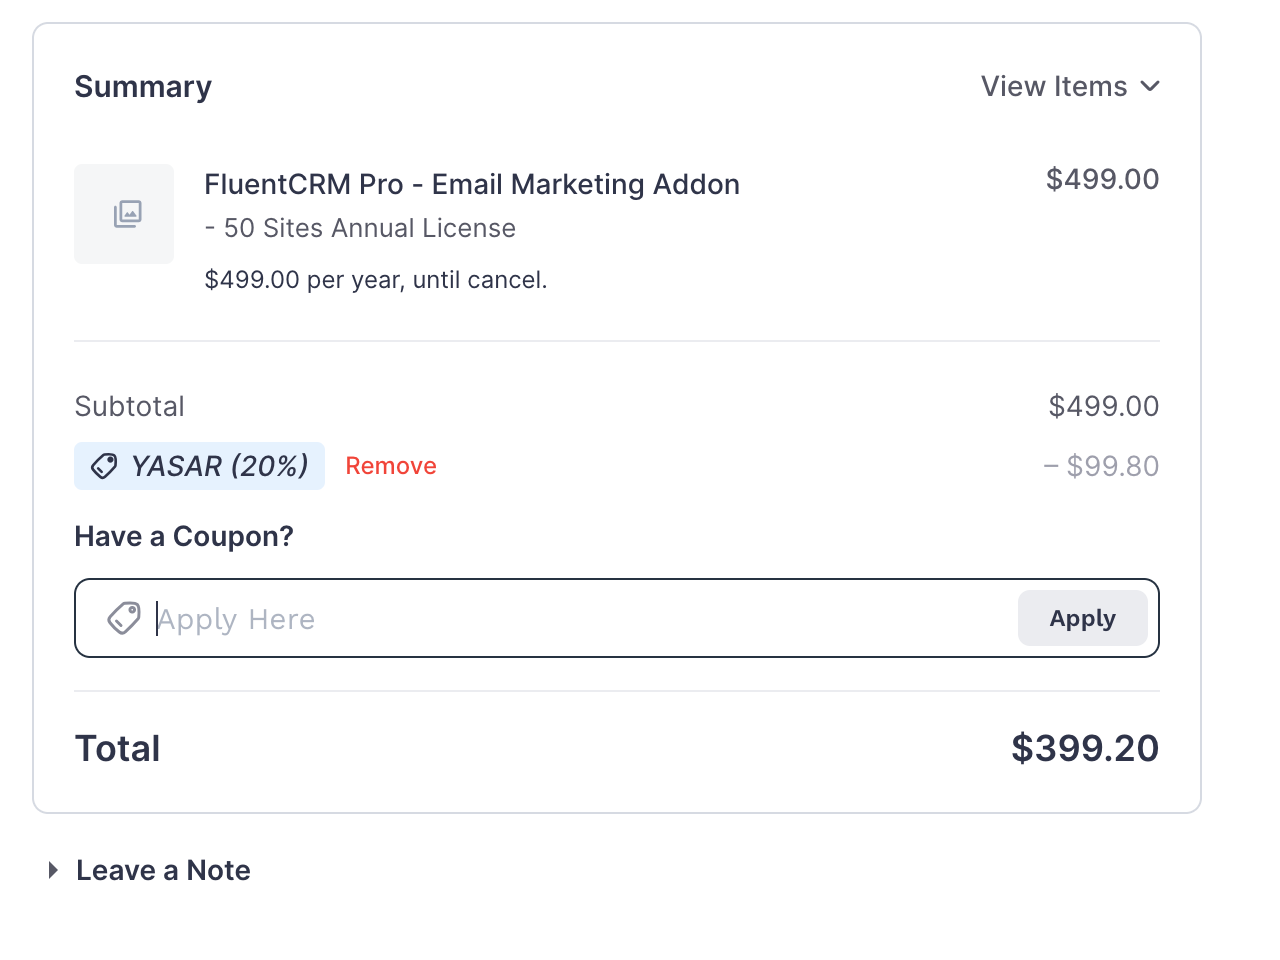
Task: Select the YASAR (20%) coupon chip
Action: tap(199, 466)
